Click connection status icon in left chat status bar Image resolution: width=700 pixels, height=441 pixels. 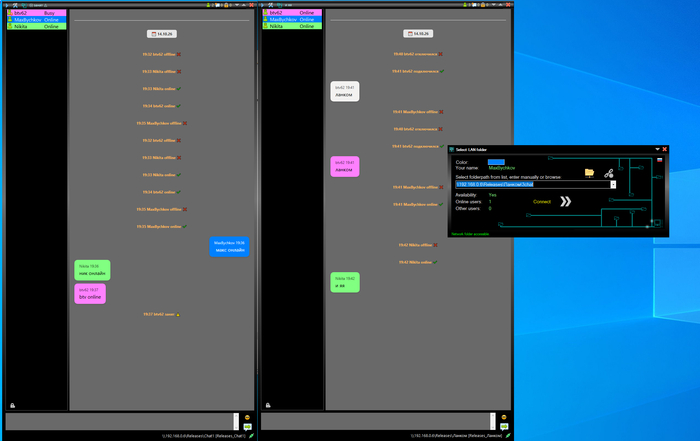[251, 436]
